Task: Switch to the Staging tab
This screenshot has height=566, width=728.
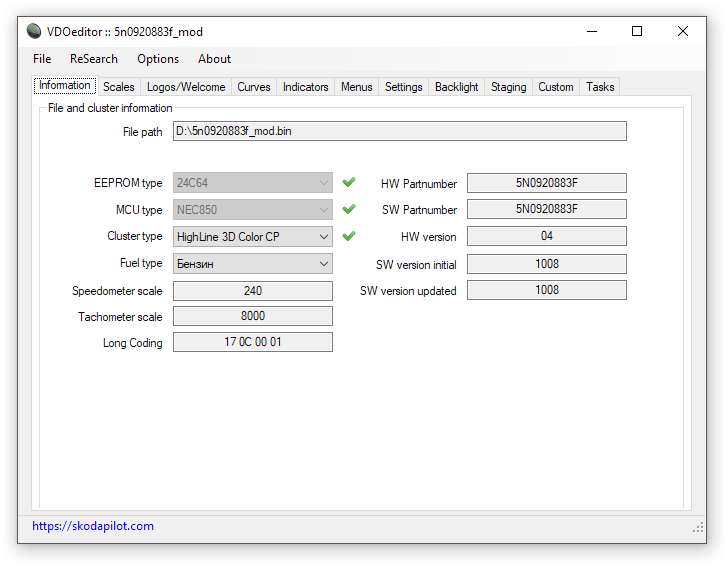Action: (508, 87)
